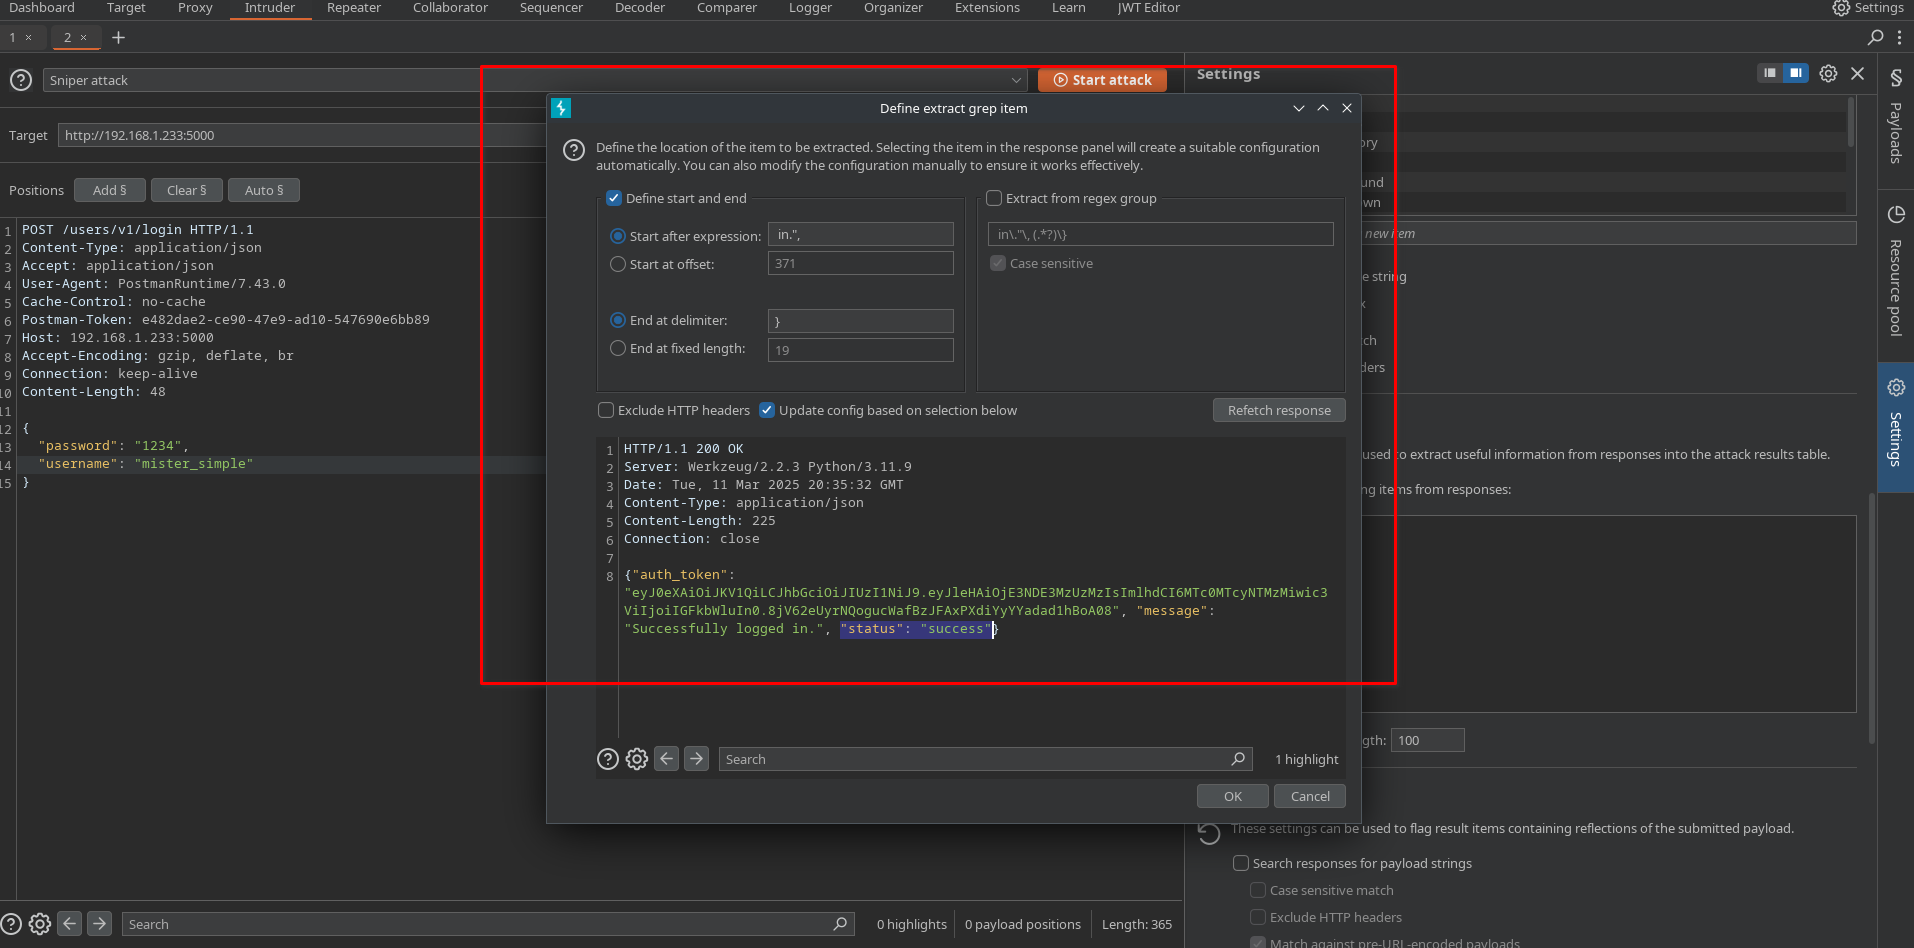Click the search magnifier icon in tab bar
Viewport: 1914px width, 948px height.
coord(1875,37)
